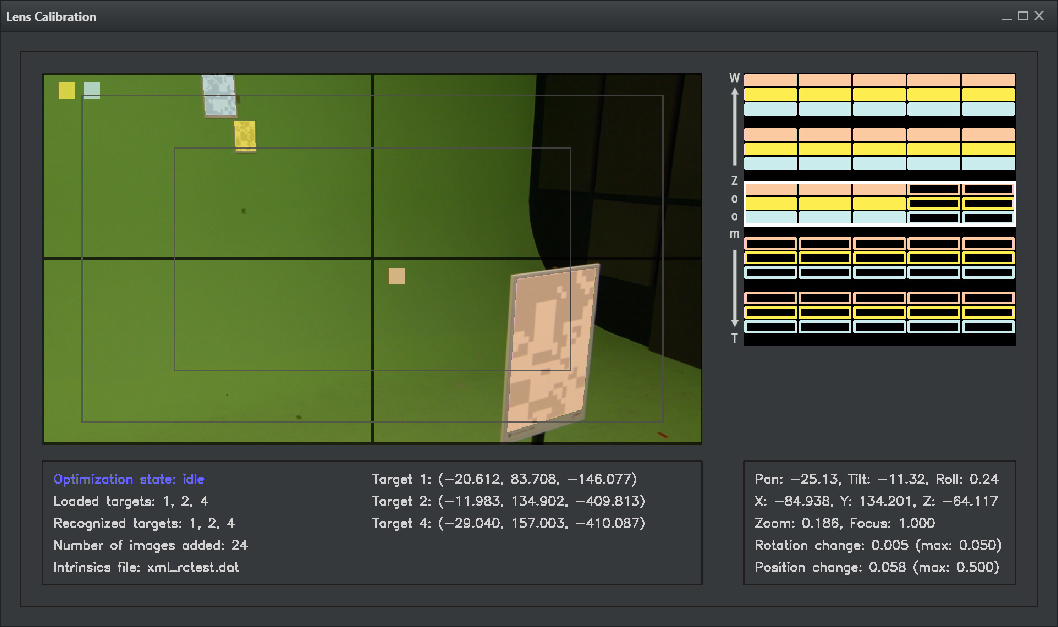The width and height of the screenshot is (1058, 627).
Task: Close the Lens Calibration window
Action: (x=1040, y=16)
